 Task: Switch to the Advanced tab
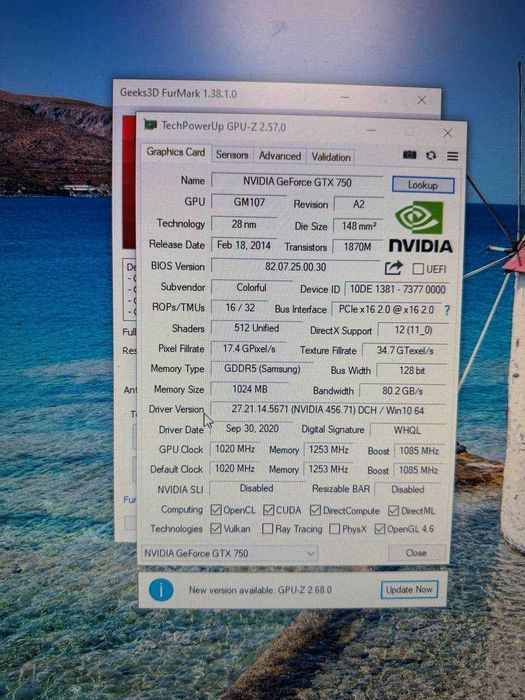(x=280, y=156)
